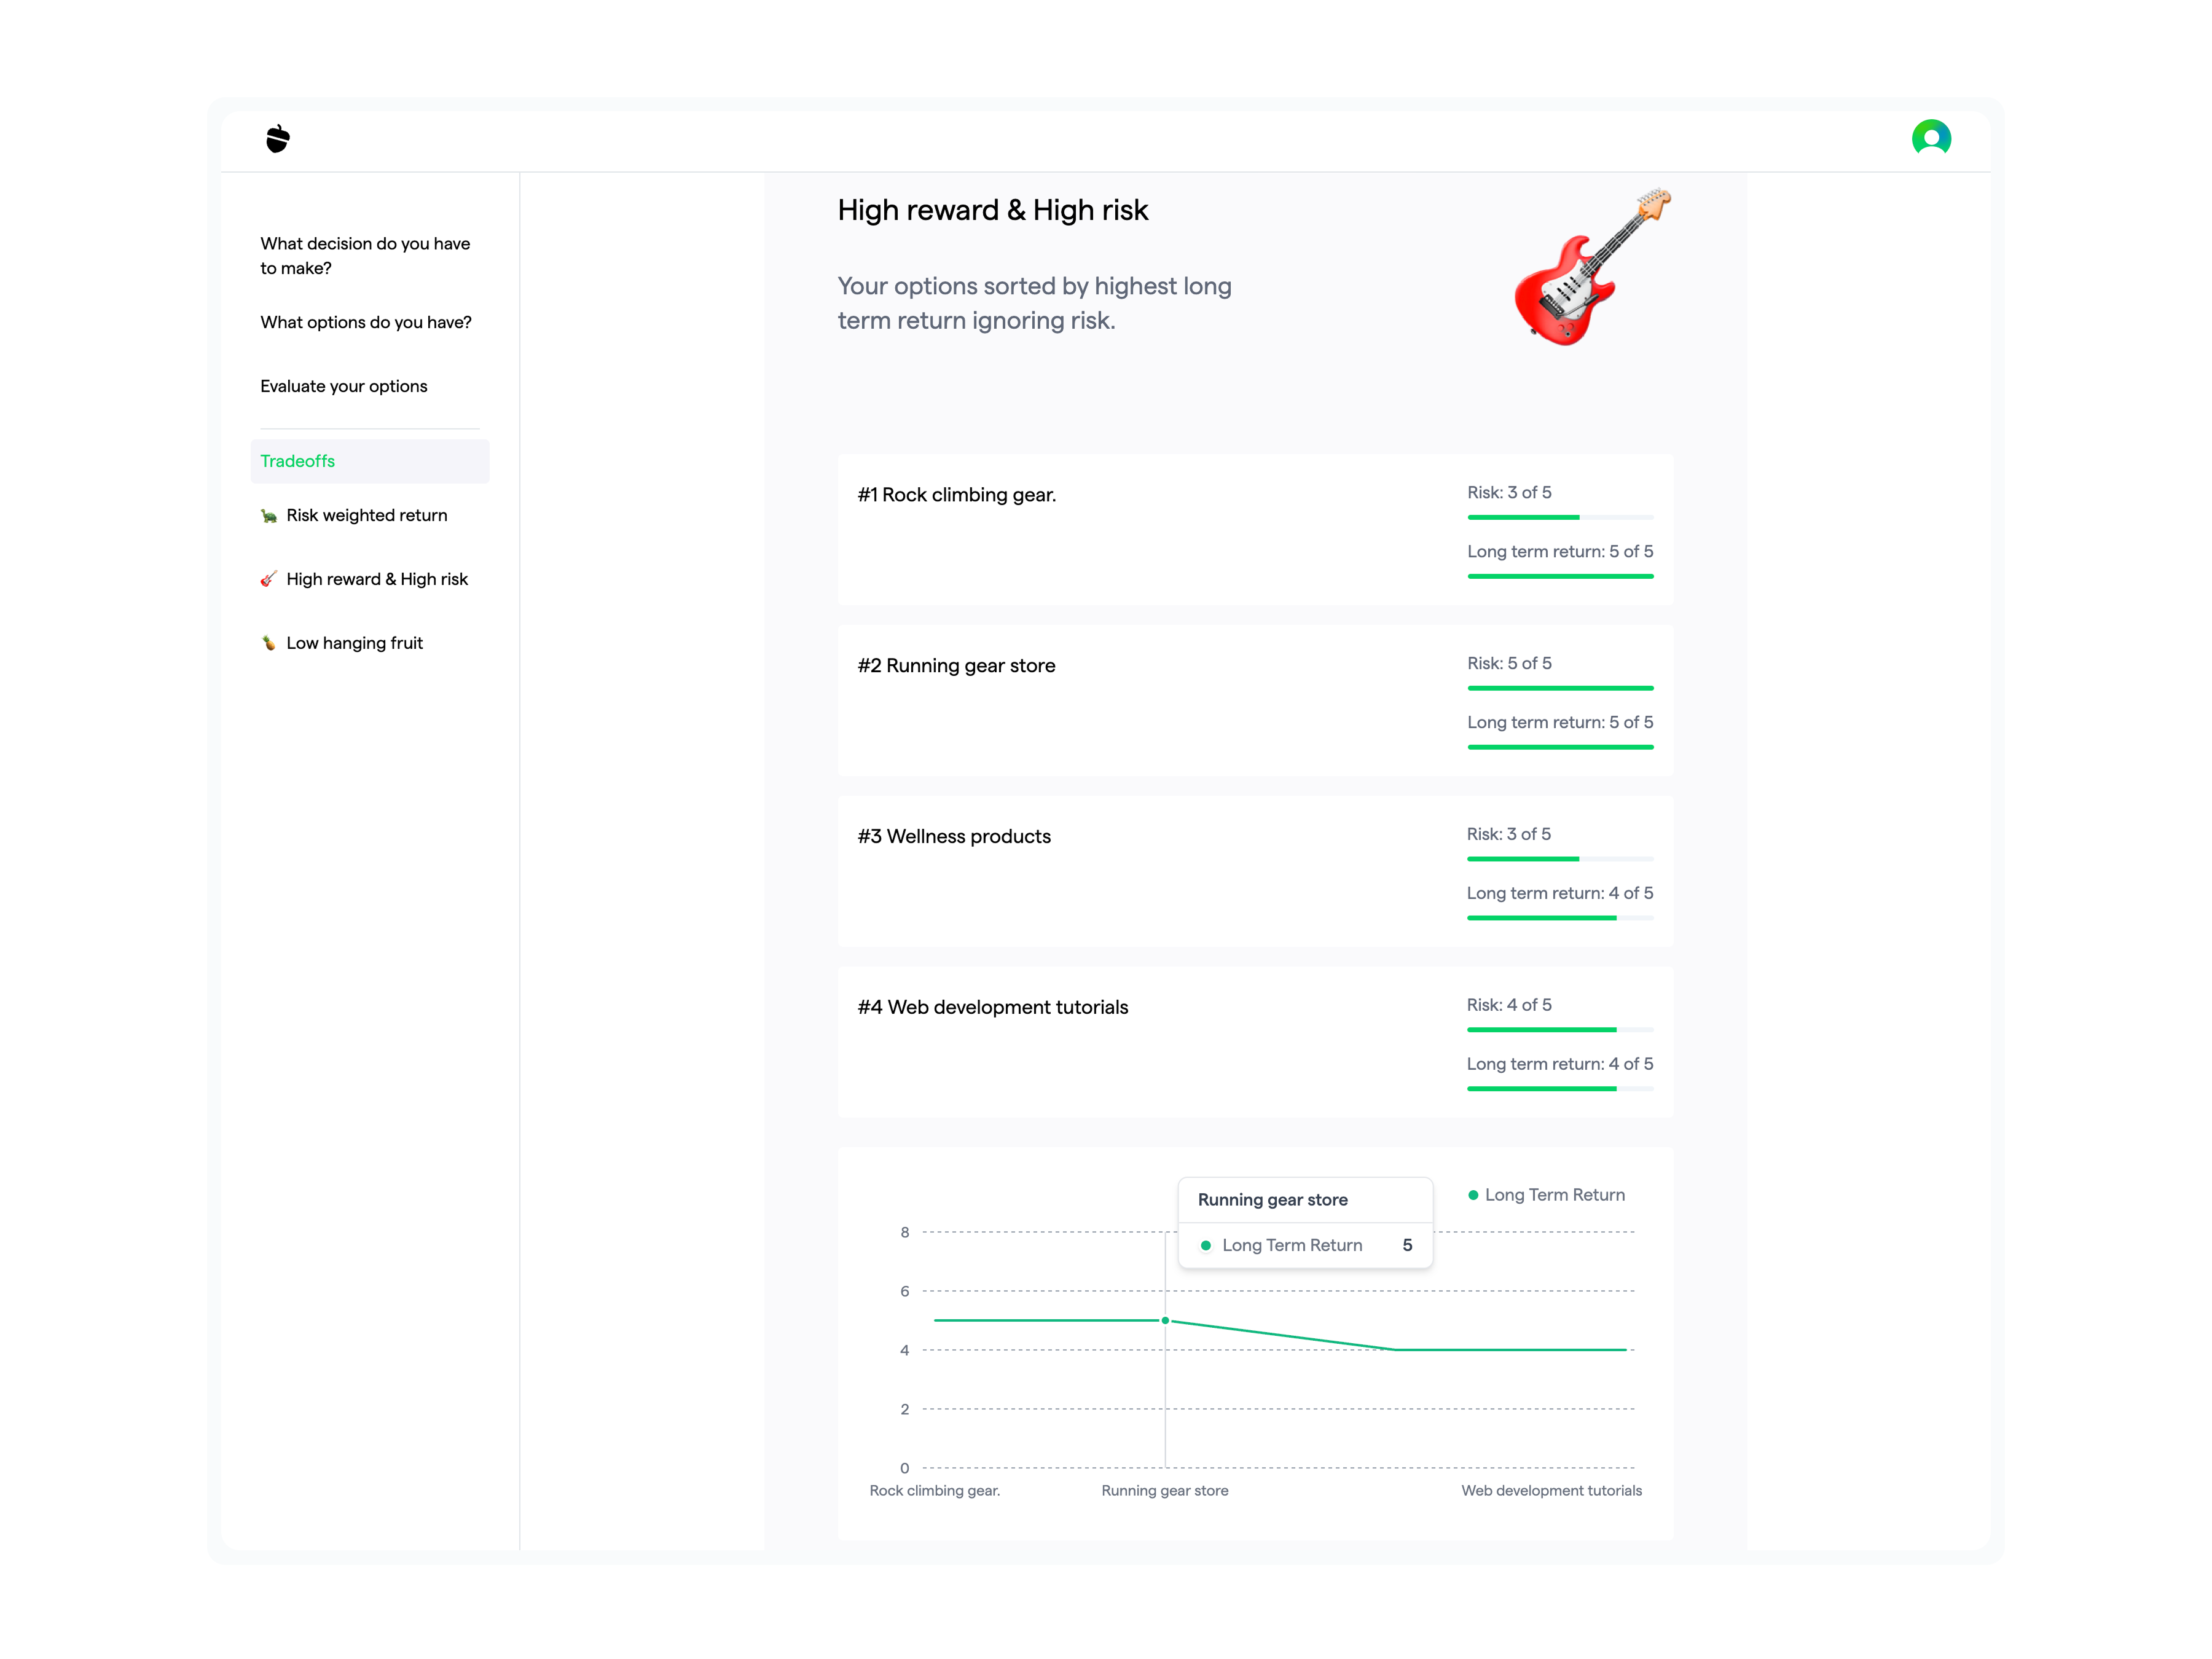The image size is (2212, 1659).
Task: Open 'What decision do you have to make?' step
Action: (x=365, y=256)
